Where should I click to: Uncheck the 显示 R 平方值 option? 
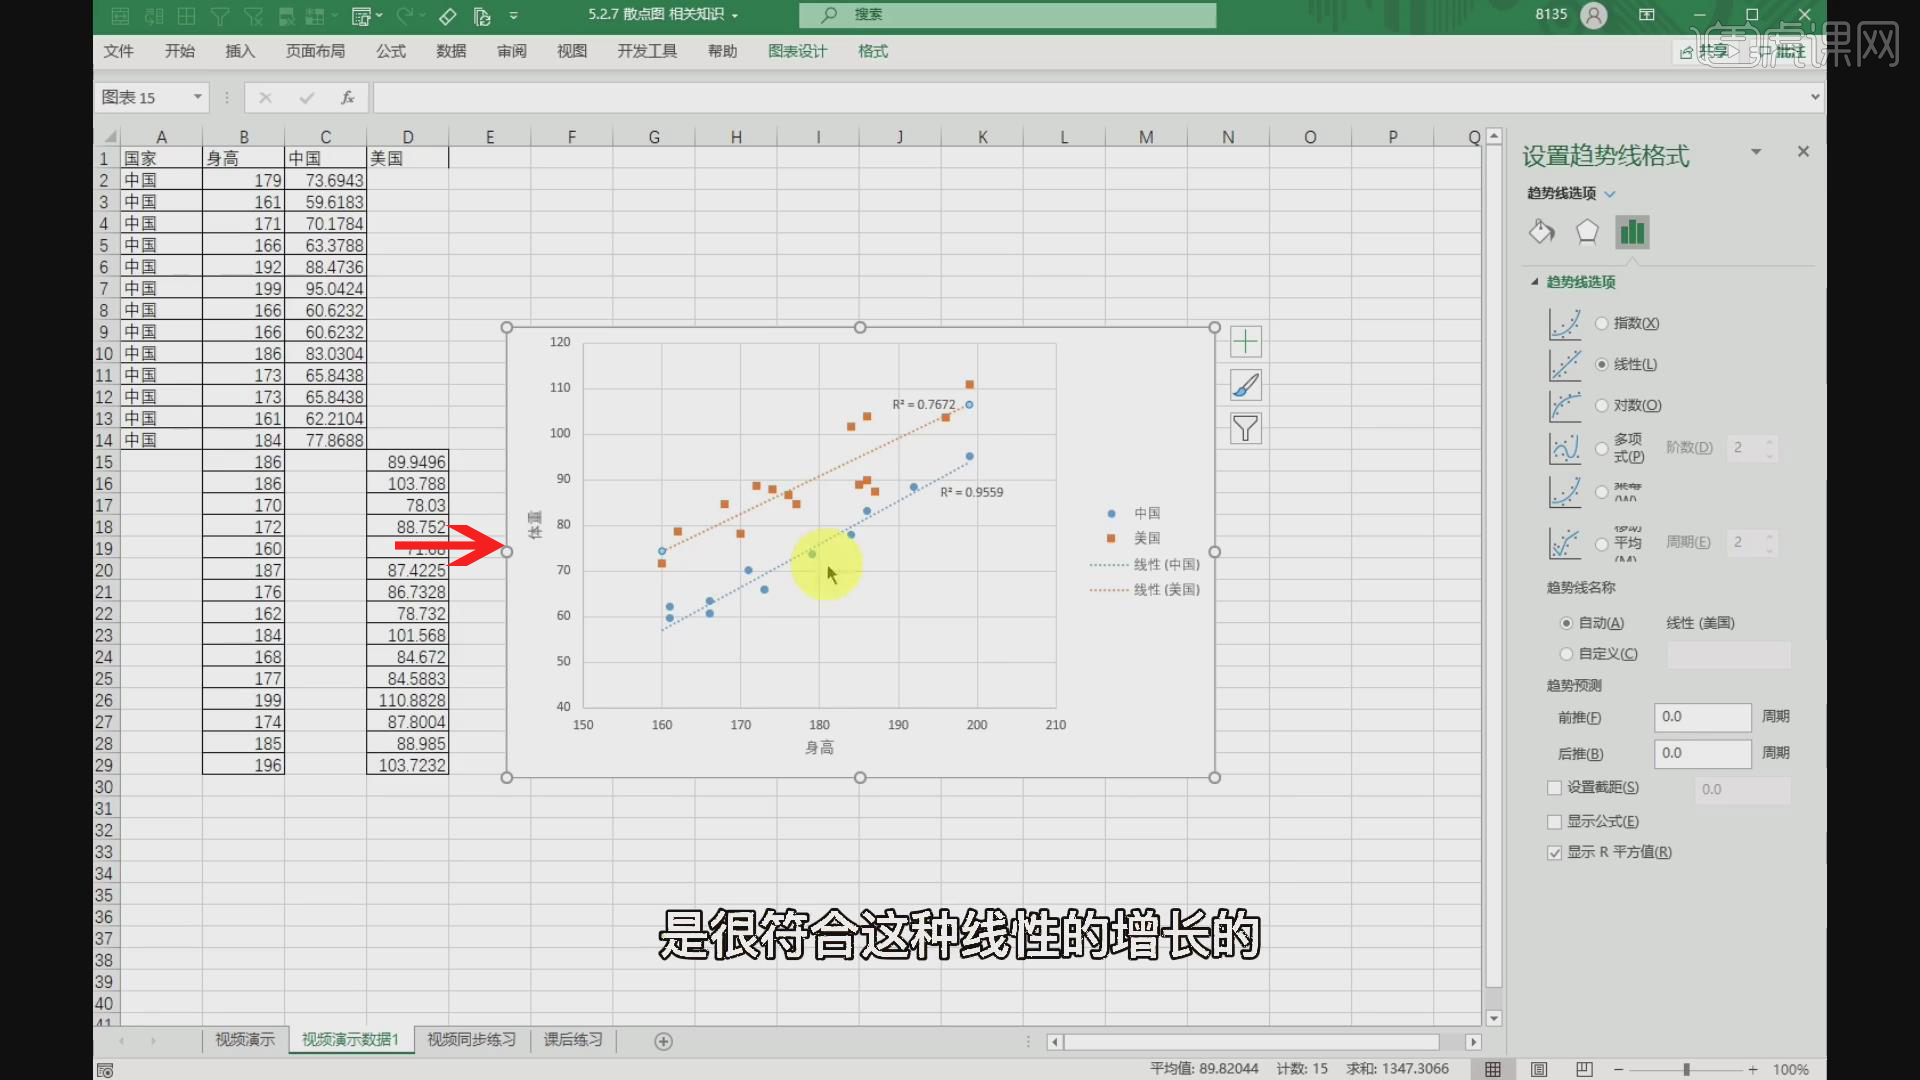point(1555,852)
